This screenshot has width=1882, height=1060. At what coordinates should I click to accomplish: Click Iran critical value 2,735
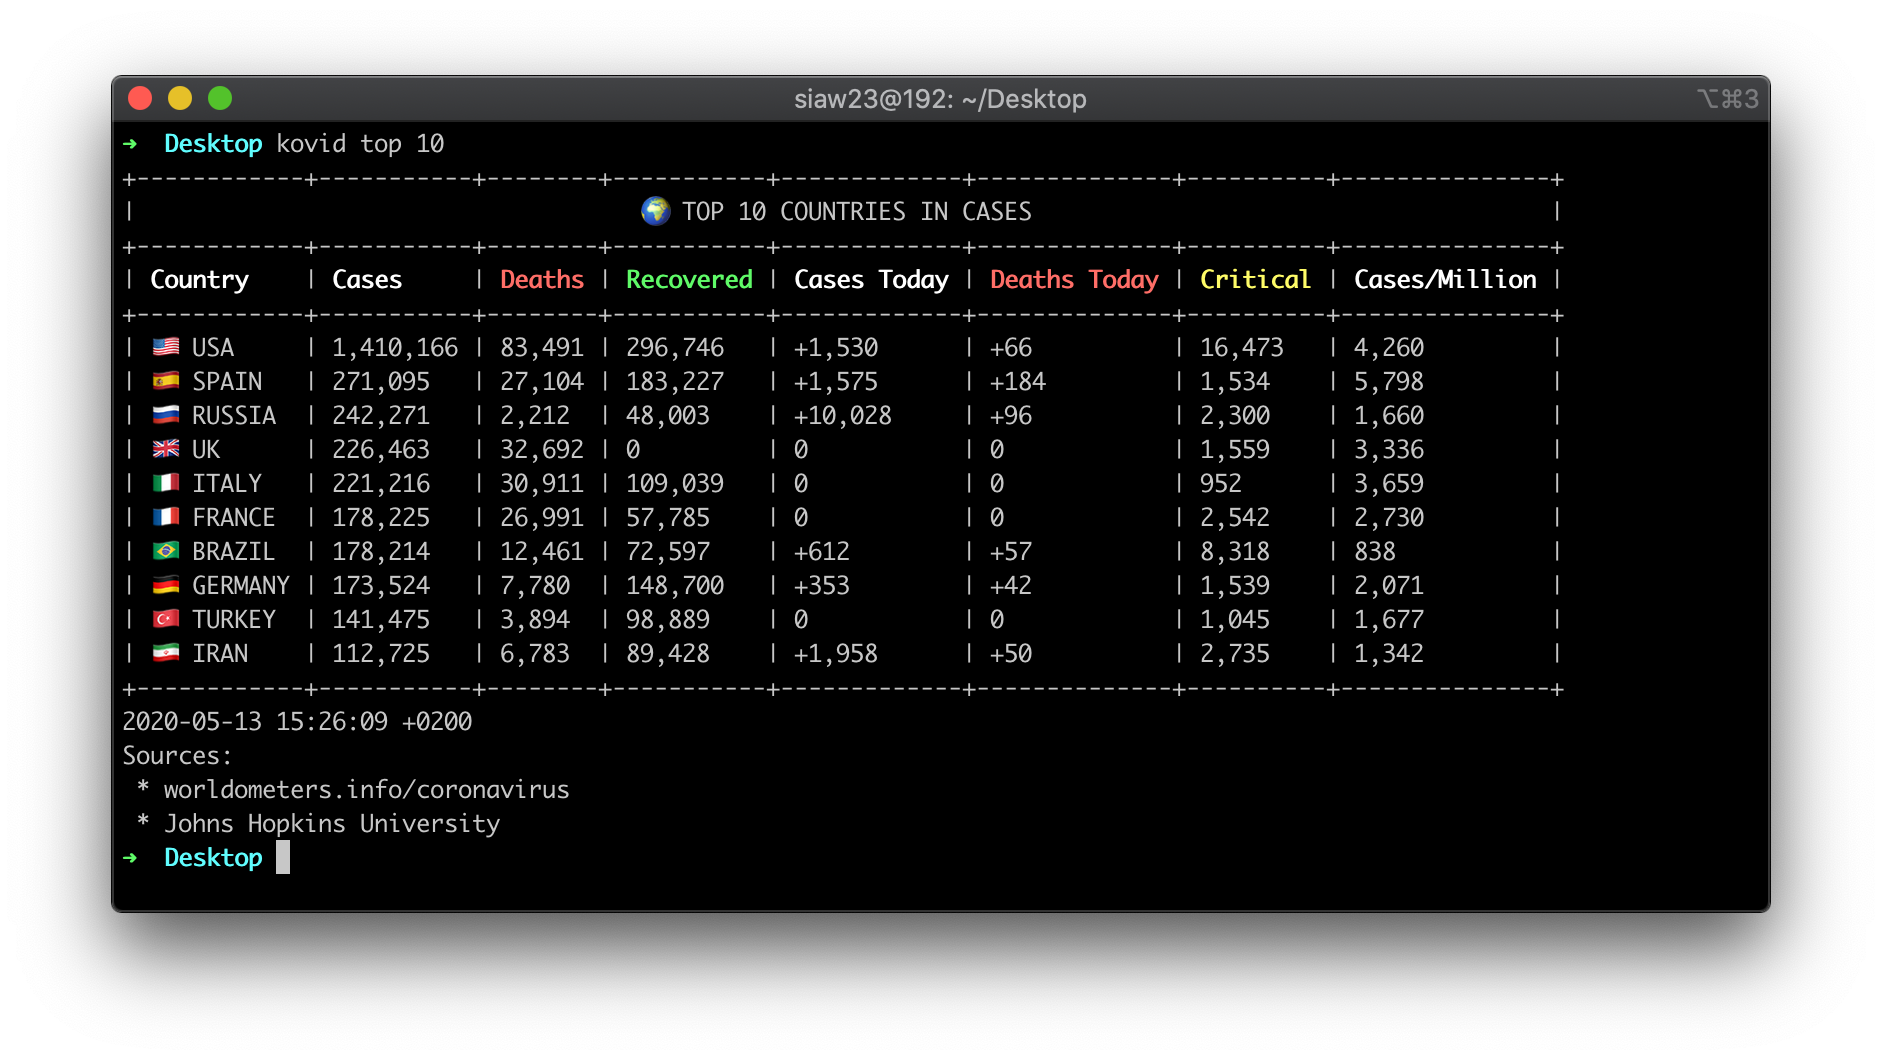click(1235, 654)
